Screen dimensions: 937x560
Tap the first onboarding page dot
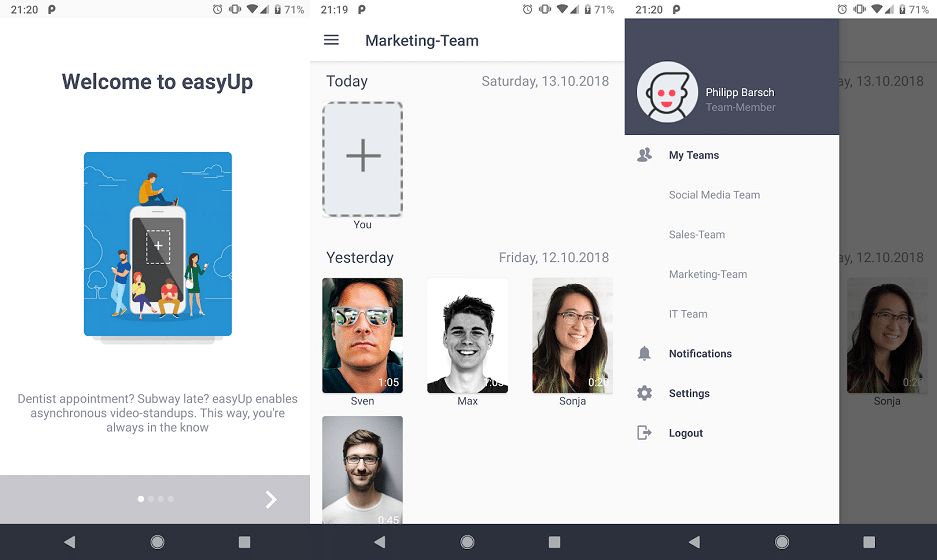point(141,499)
